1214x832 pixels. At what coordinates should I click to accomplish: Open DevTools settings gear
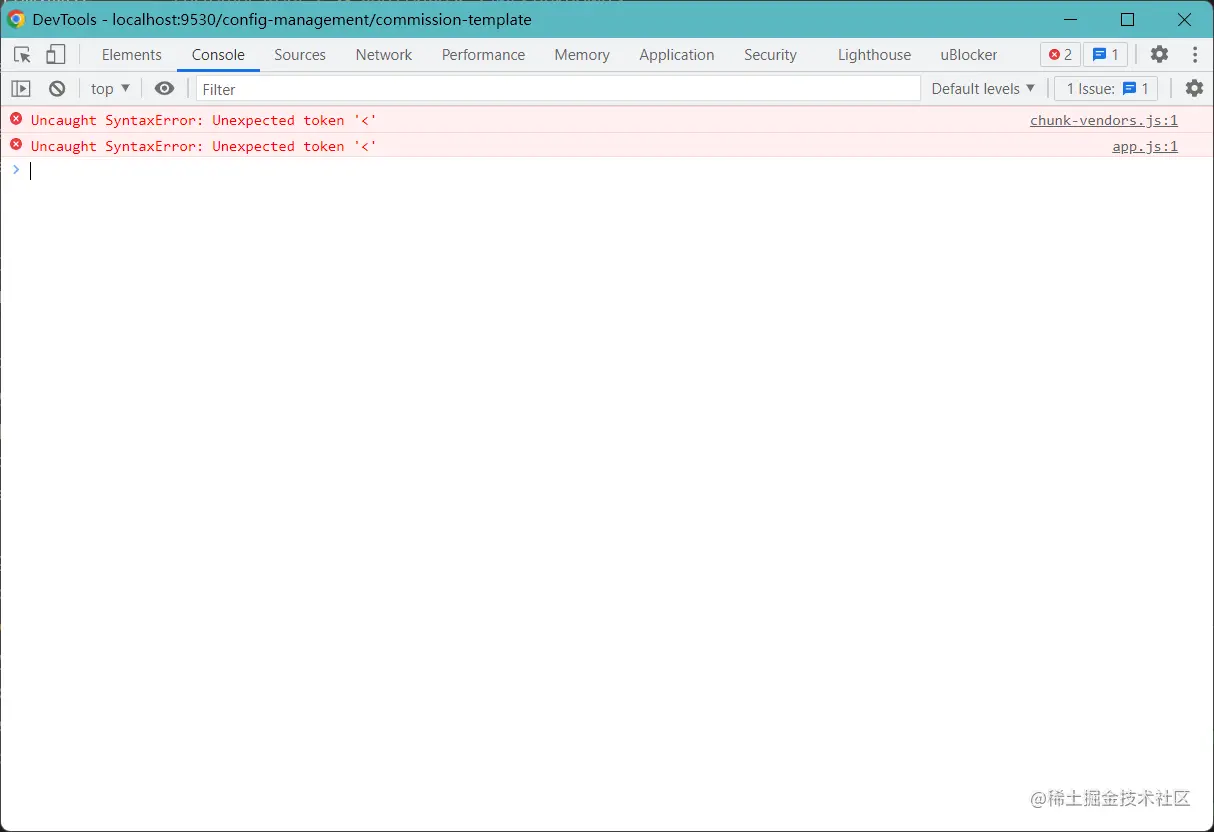coord(1159,54)
